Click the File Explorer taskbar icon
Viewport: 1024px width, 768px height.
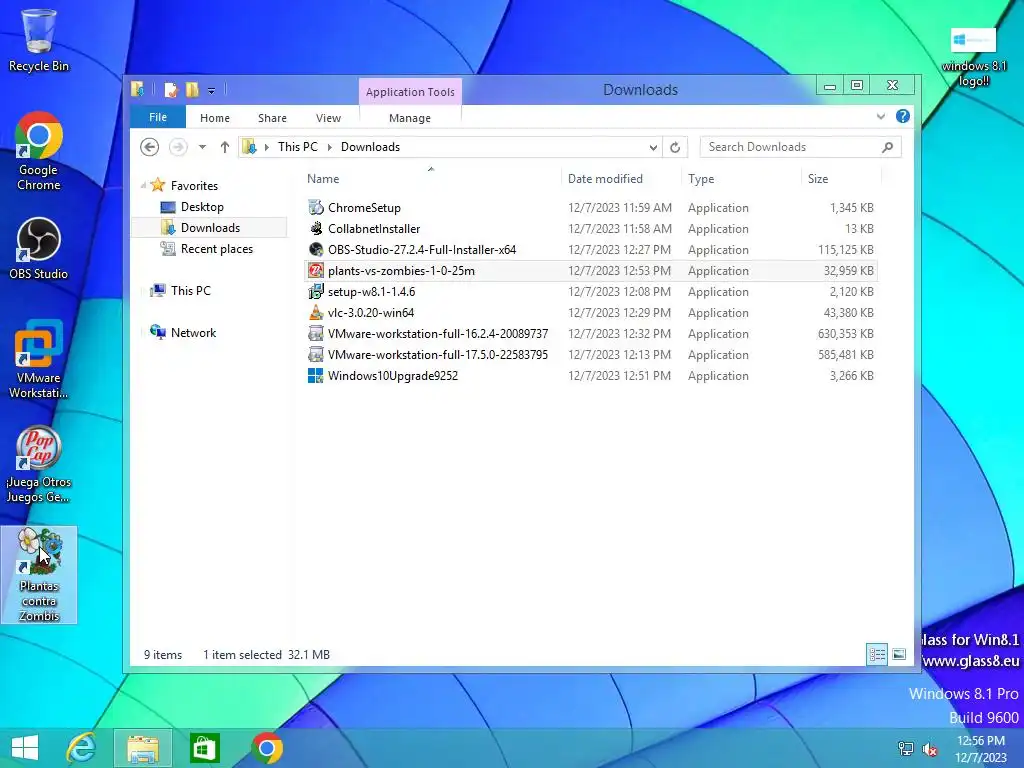pyautogui.click(x=143, y=748)
